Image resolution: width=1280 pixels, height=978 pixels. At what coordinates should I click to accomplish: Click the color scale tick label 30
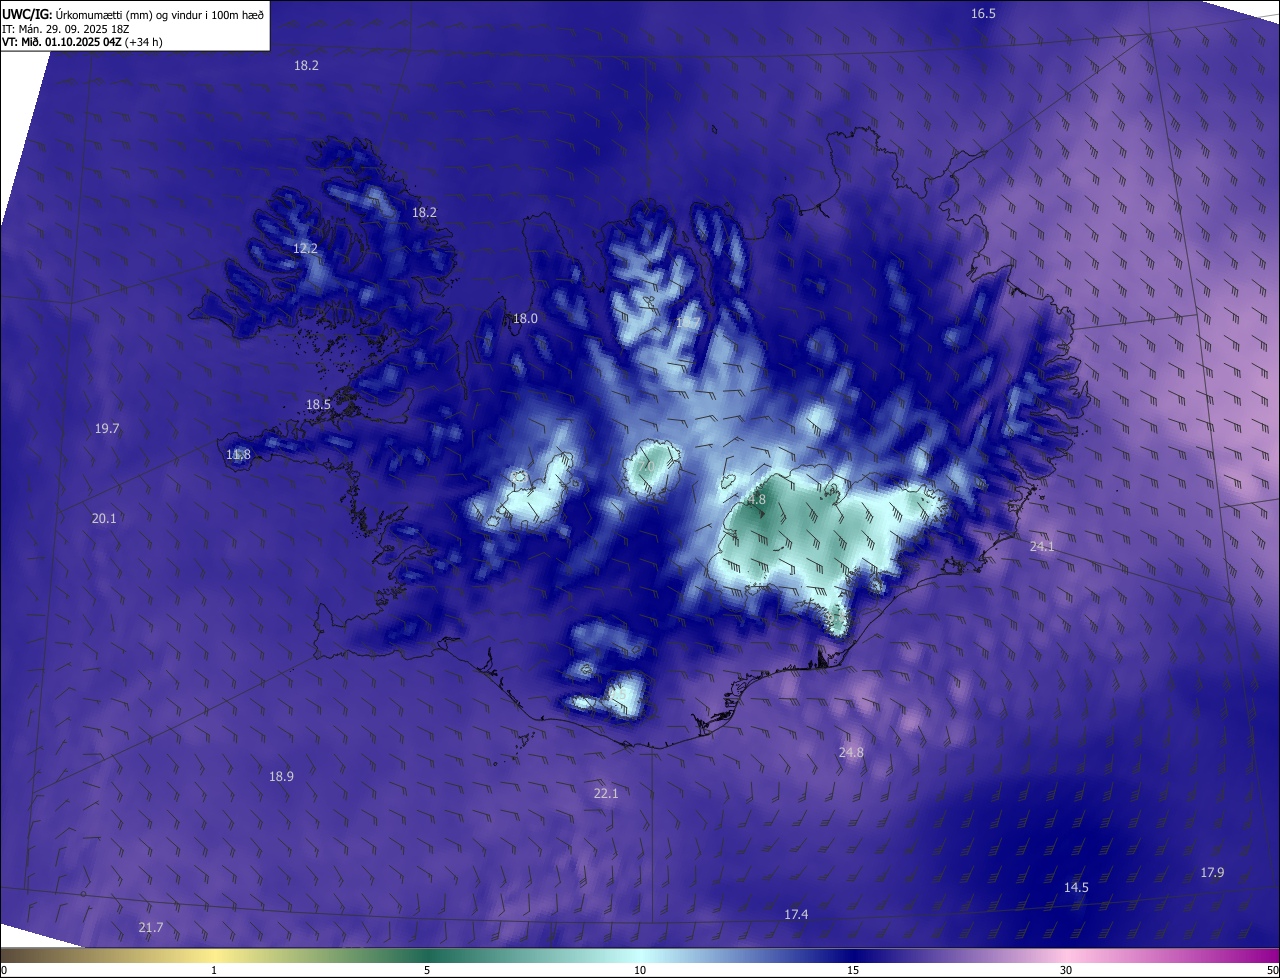[x=1066, y=970]
